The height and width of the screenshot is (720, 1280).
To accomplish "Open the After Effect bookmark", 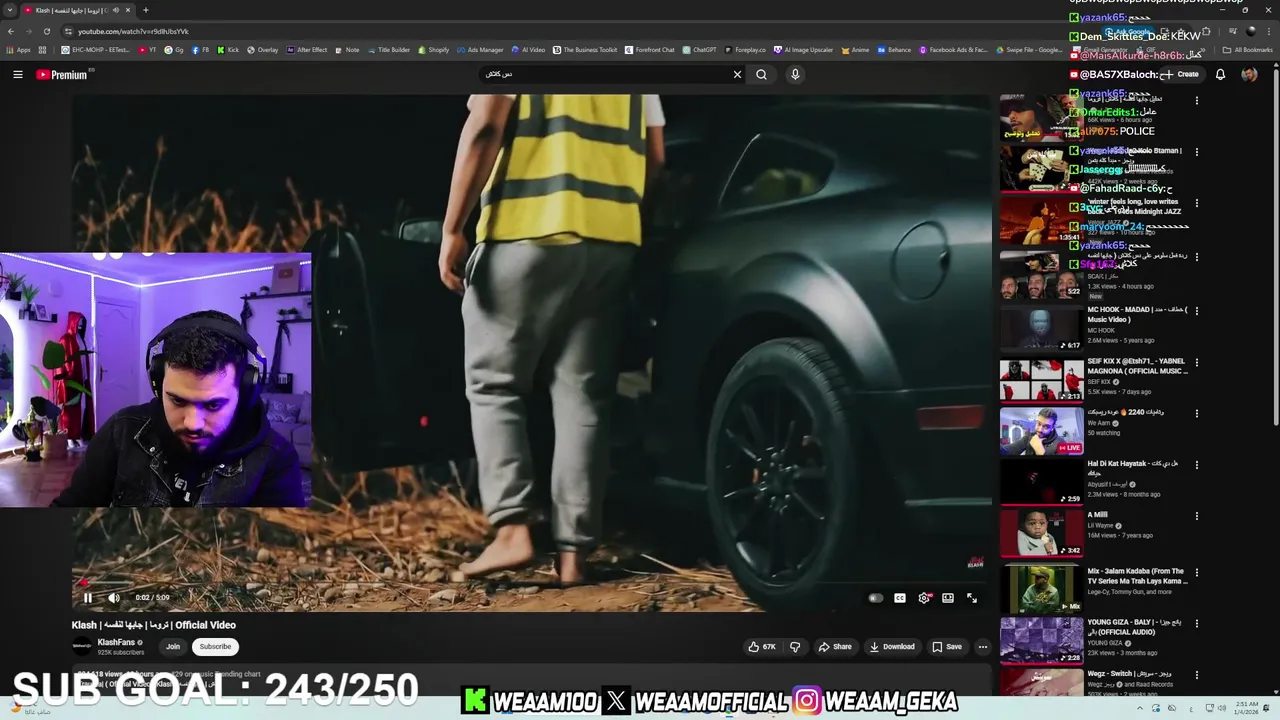I will coord(307,50).
